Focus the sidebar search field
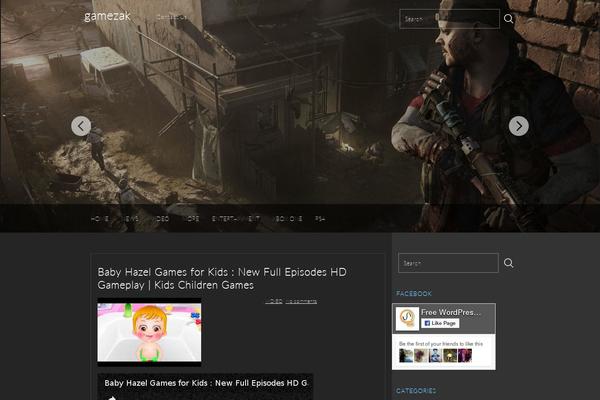 [x=447, y=263]
